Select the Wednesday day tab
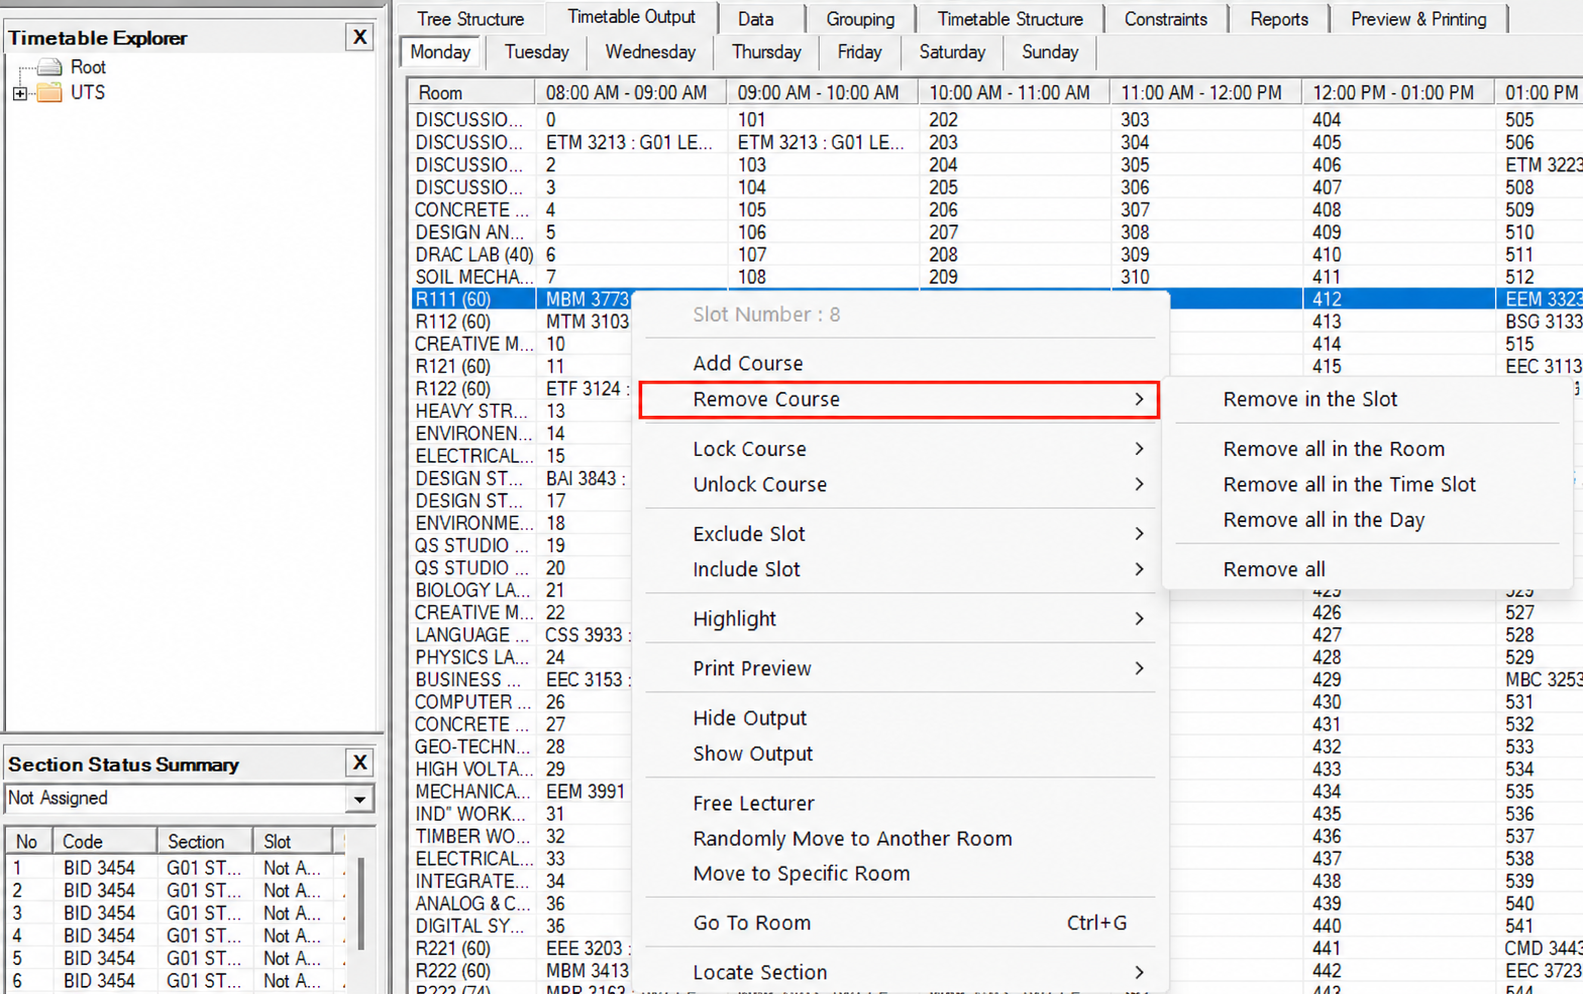Screen dimensions: 1583x994 (x=651, y=52)
